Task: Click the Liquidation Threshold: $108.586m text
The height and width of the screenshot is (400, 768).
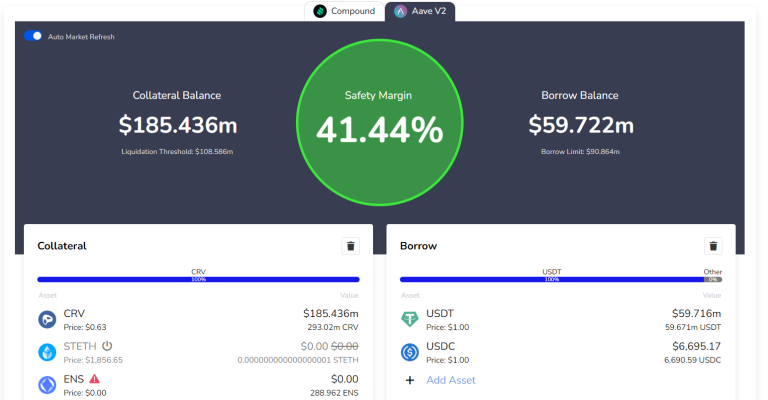Action: [x=177, y=152]
